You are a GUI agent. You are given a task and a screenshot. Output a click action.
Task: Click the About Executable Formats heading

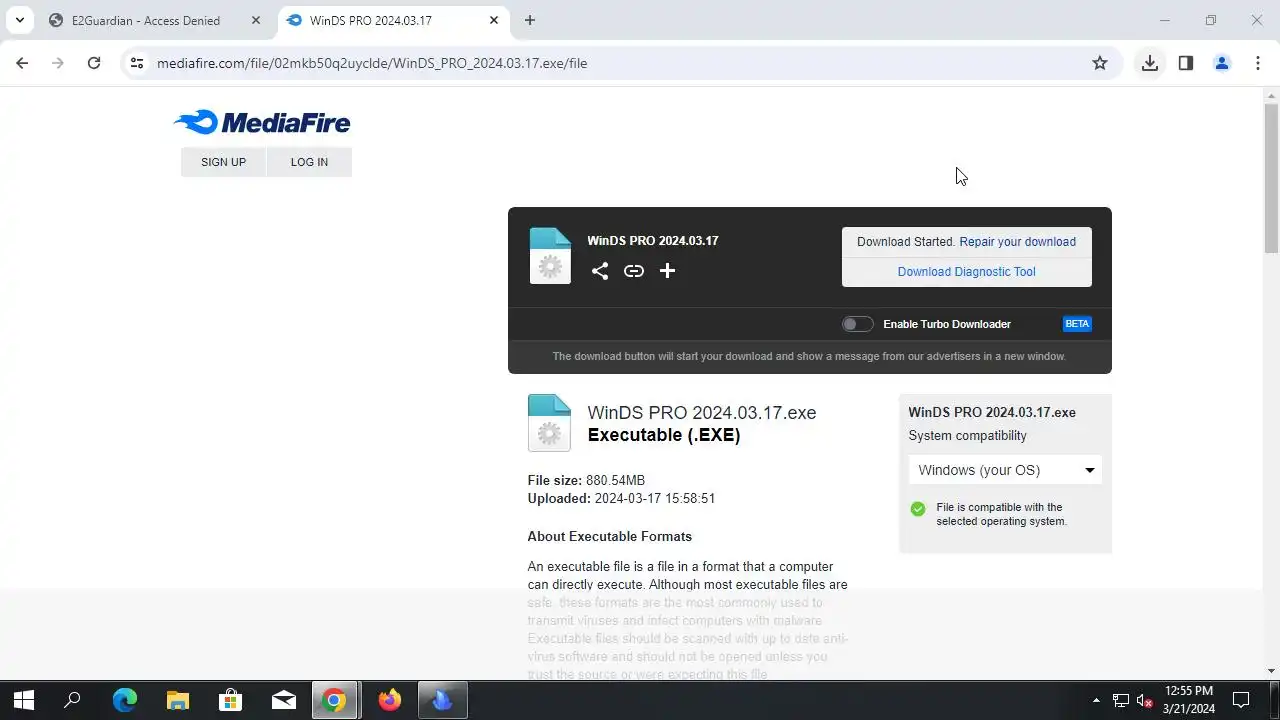(x=610, y=537)
